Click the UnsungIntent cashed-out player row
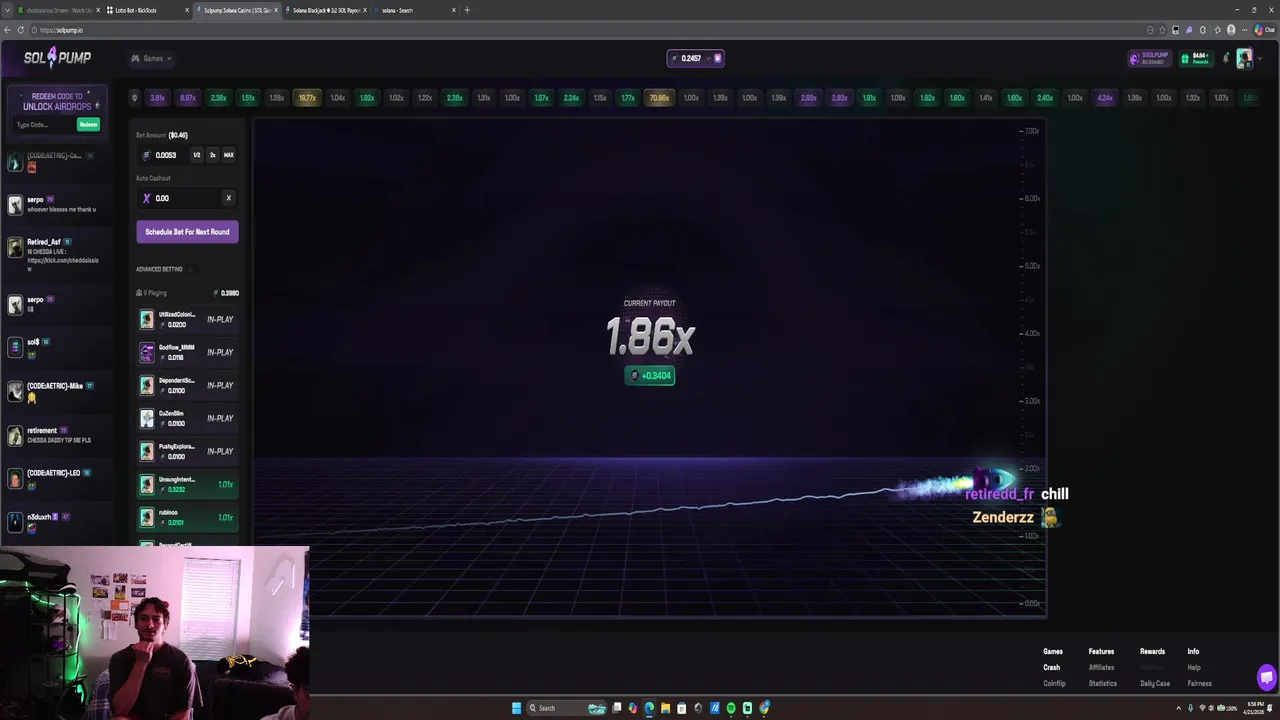Screen dimensions: 1280x720 click(x=187, y=484)
